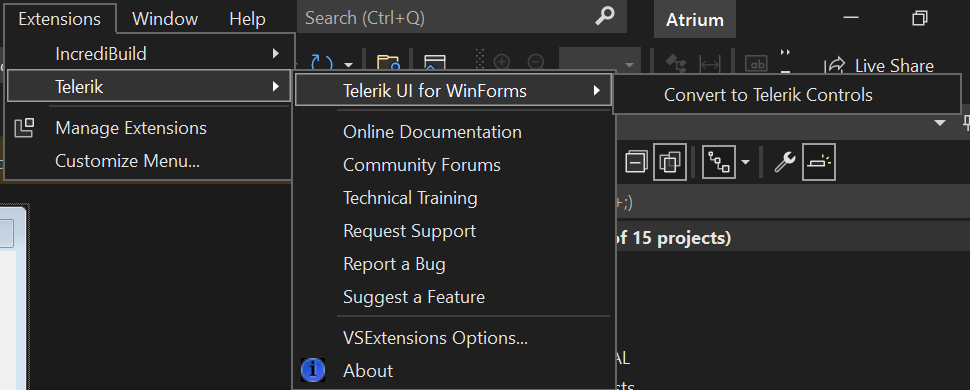Image resolution: width=970 pixels, height=390 pixels.
Task: Expand the Telerik UI for WinForms arrow
Action: coord(596,91)
